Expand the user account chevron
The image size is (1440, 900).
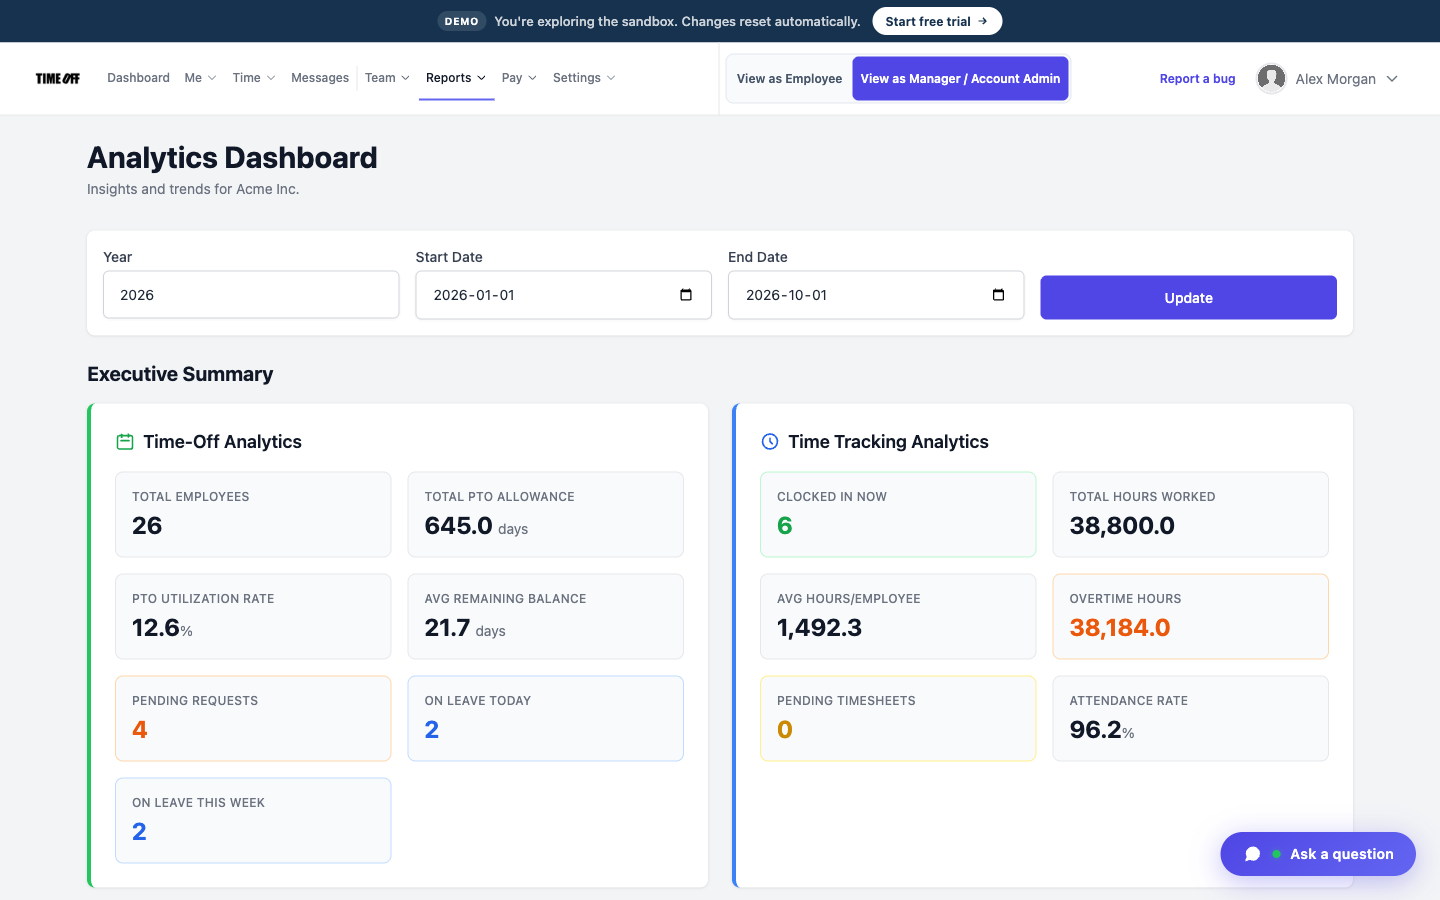point(1392,79)
